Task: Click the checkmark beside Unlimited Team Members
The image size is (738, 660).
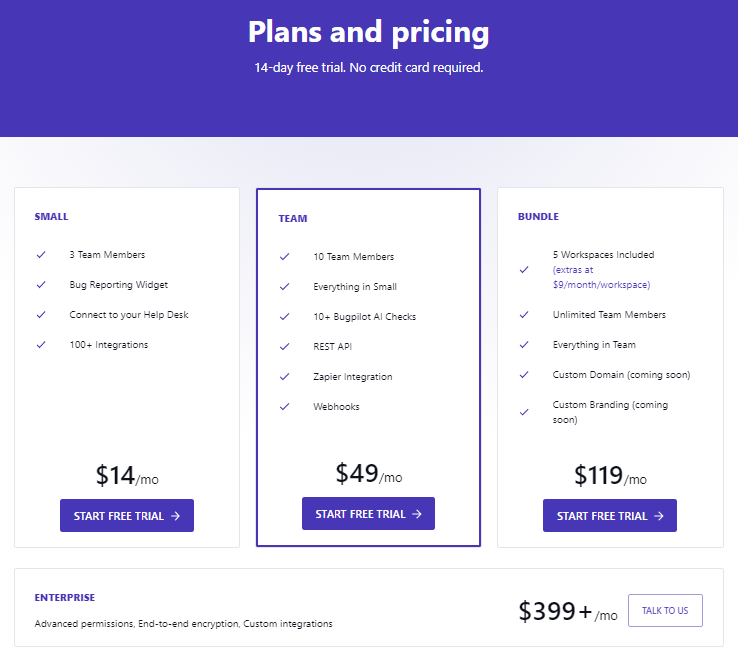Action: [524, 314]
